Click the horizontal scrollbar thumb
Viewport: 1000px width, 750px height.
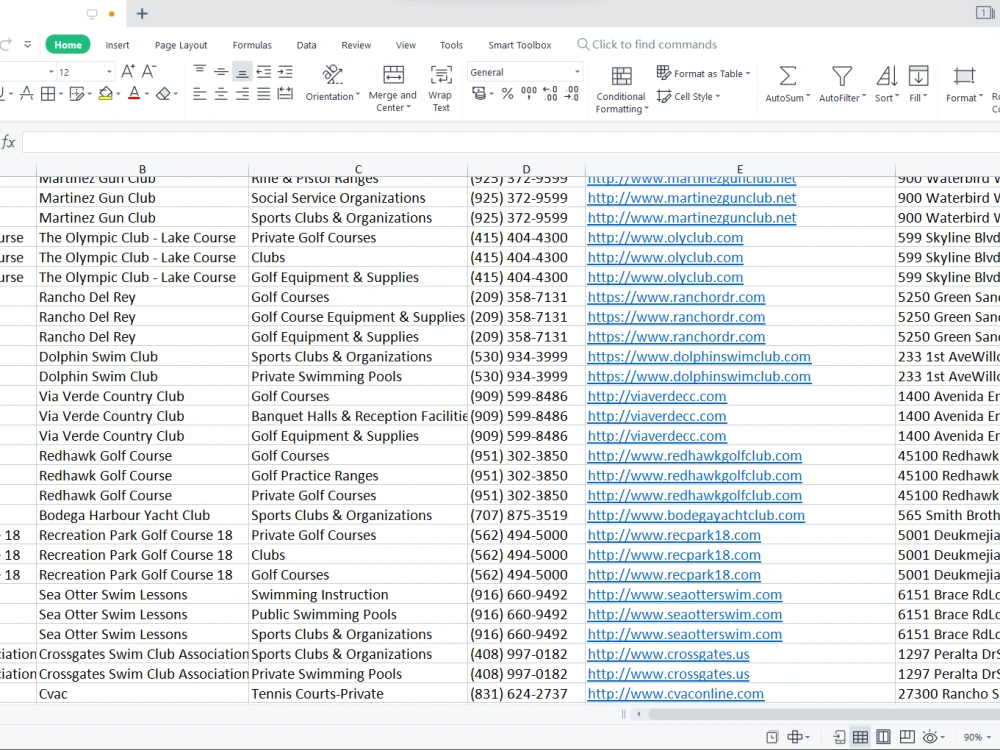point(824,714)
